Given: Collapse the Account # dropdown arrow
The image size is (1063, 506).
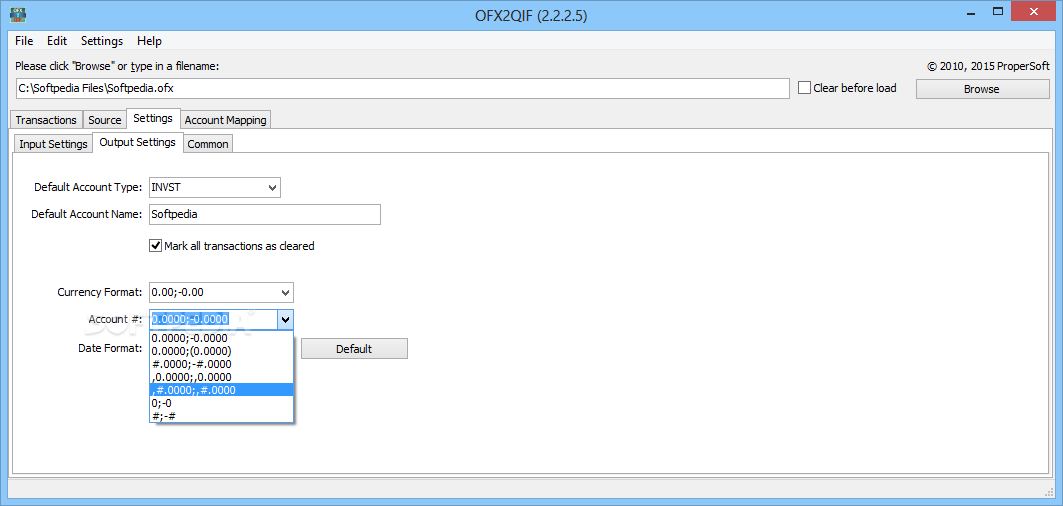Looking at the screenshot, I should click(285, 319).
